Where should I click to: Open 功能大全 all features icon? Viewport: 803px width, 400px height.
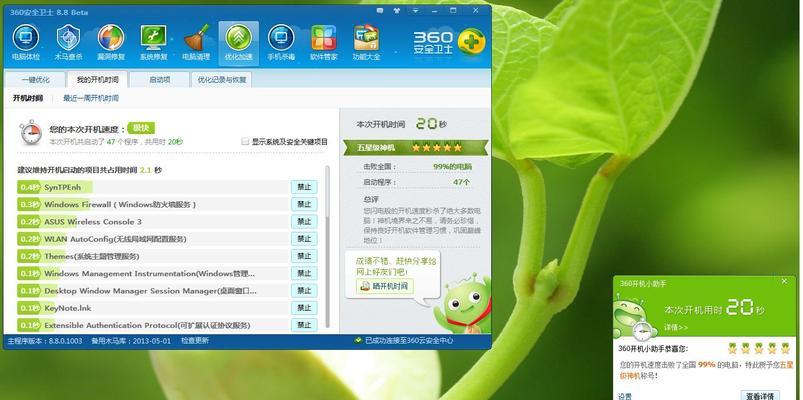(366, 42)
